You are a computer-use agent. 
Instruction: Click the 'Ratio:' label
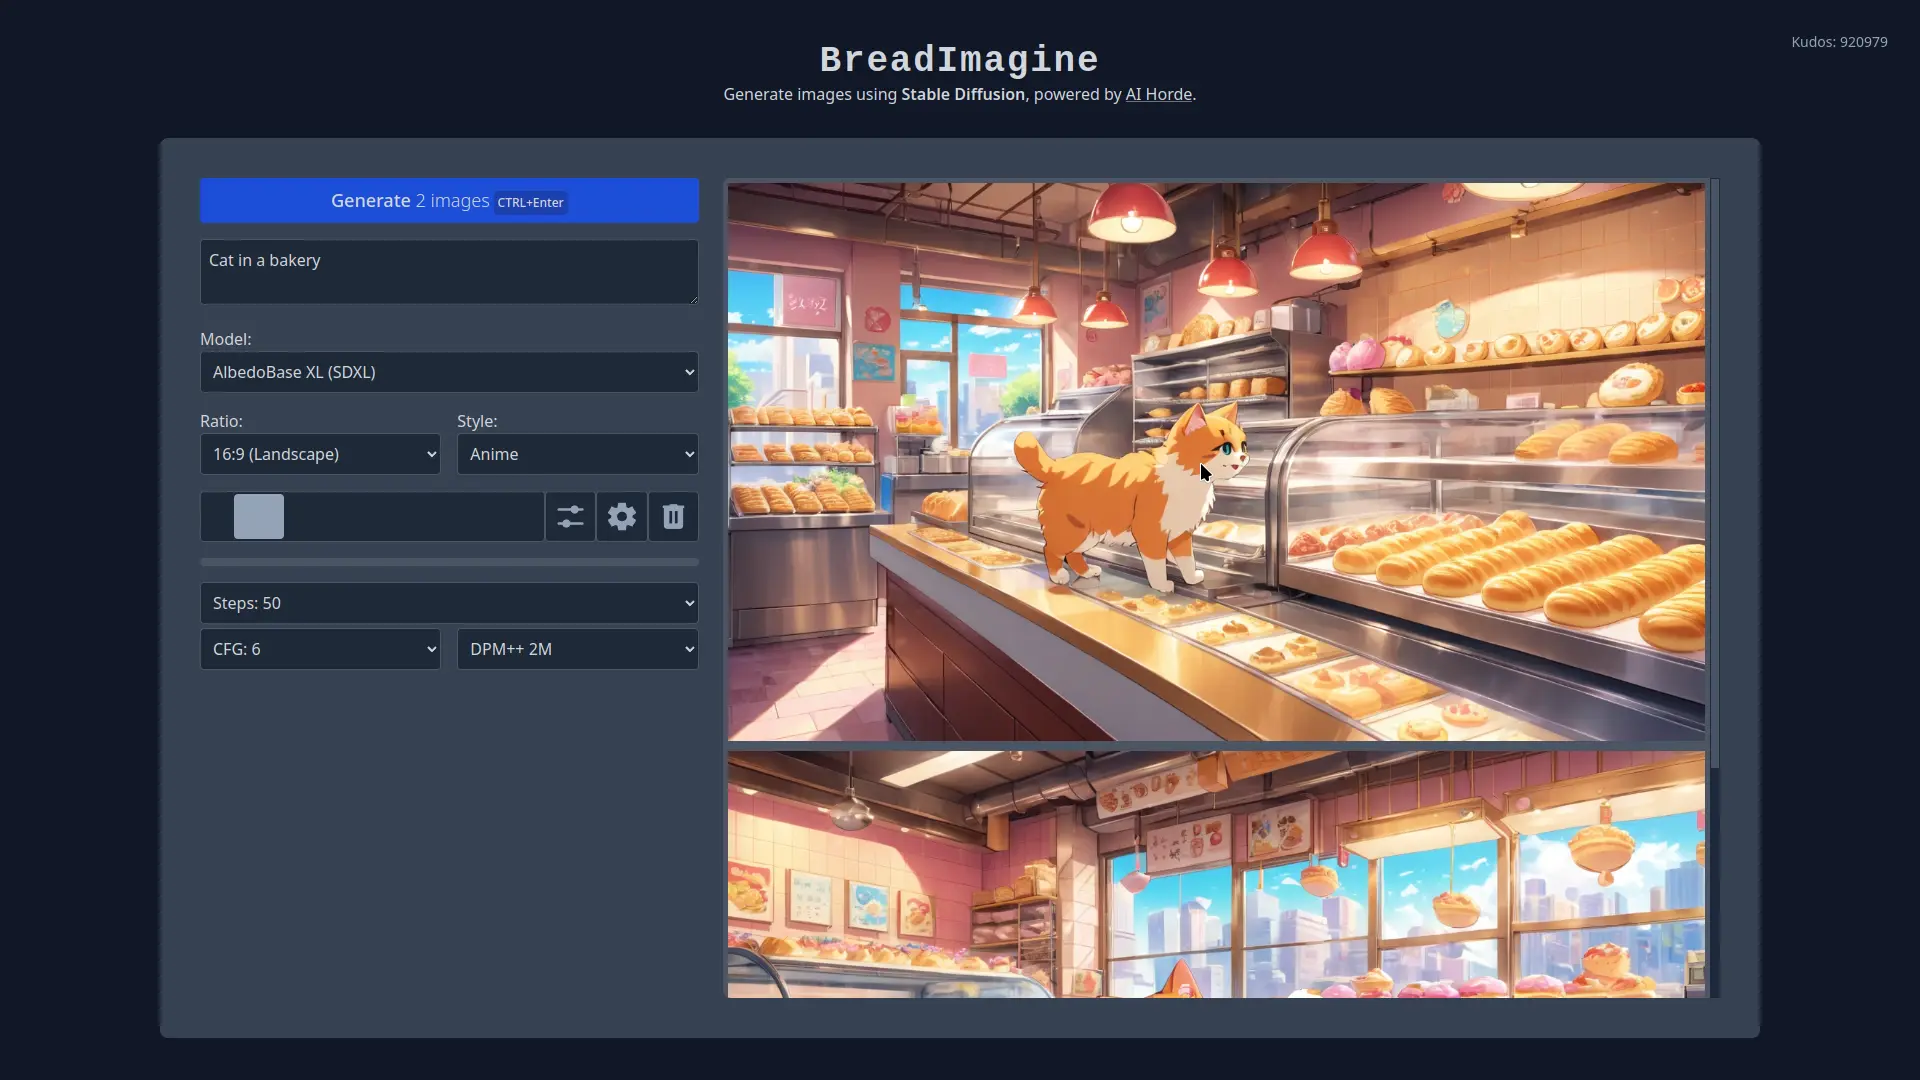tap(221, 421)
